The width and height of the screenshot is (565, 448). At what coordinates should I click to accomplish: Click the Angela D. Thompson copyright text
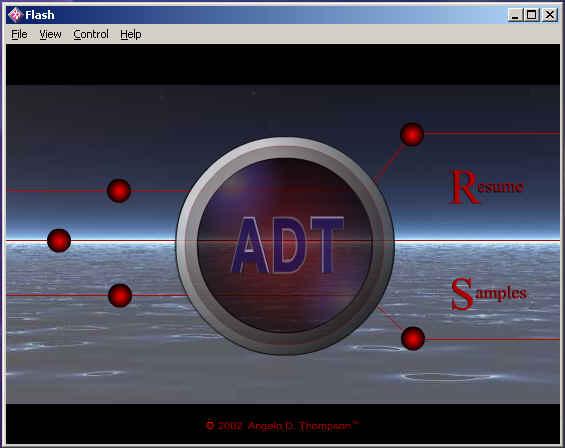(x=282, y=426)
